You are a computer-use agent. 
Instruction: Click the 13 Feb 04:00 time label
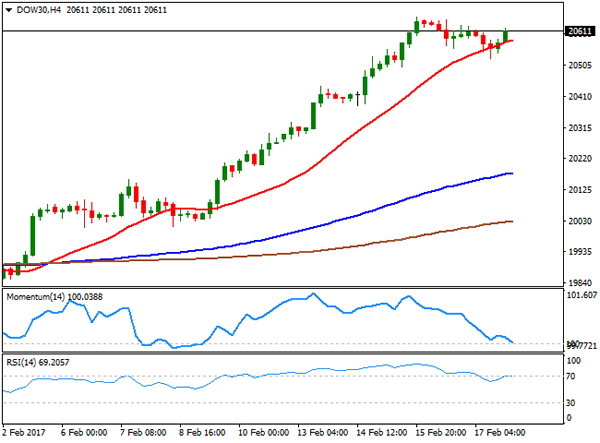tap(323, 433)
